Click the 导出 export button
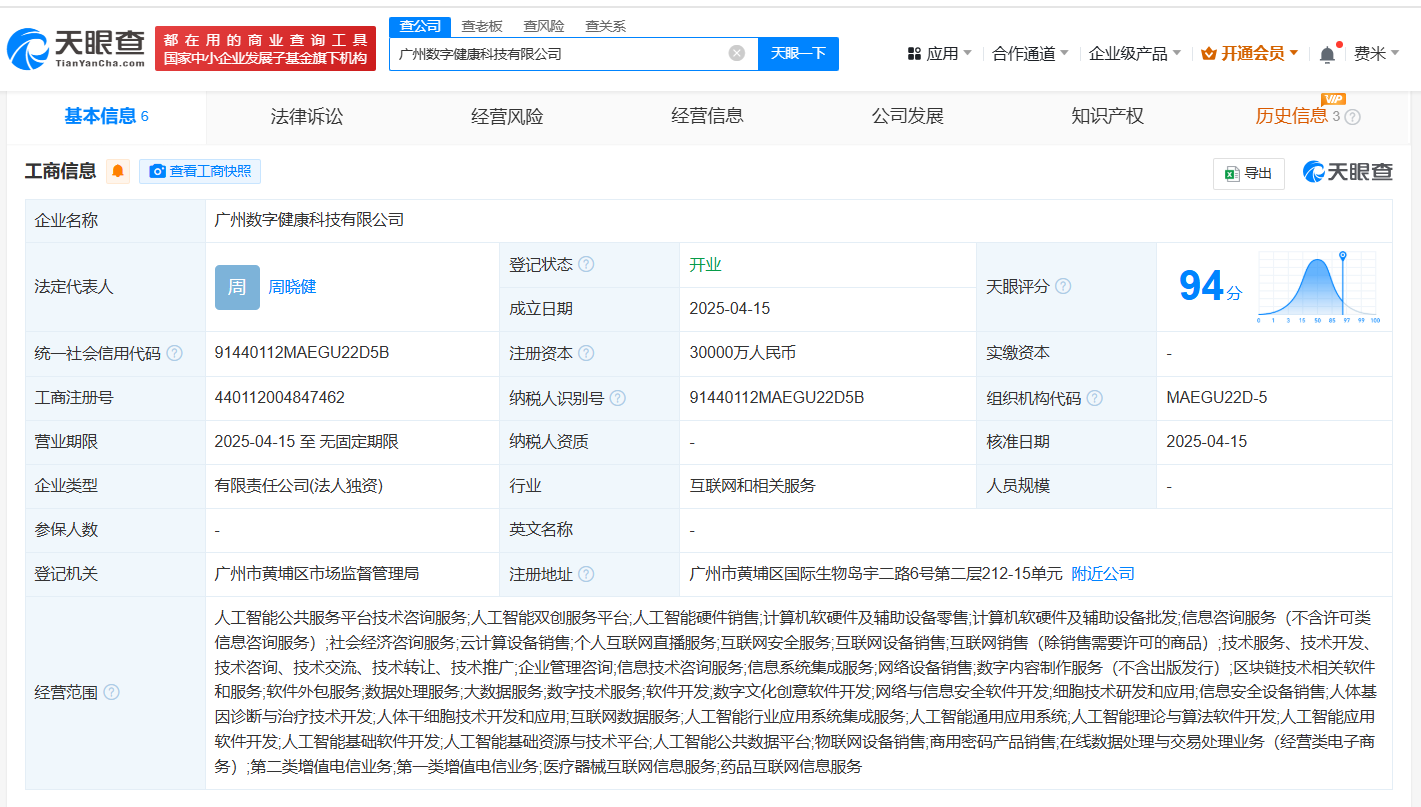Viewport: 1421px width, 807px height. (1248, 173)
